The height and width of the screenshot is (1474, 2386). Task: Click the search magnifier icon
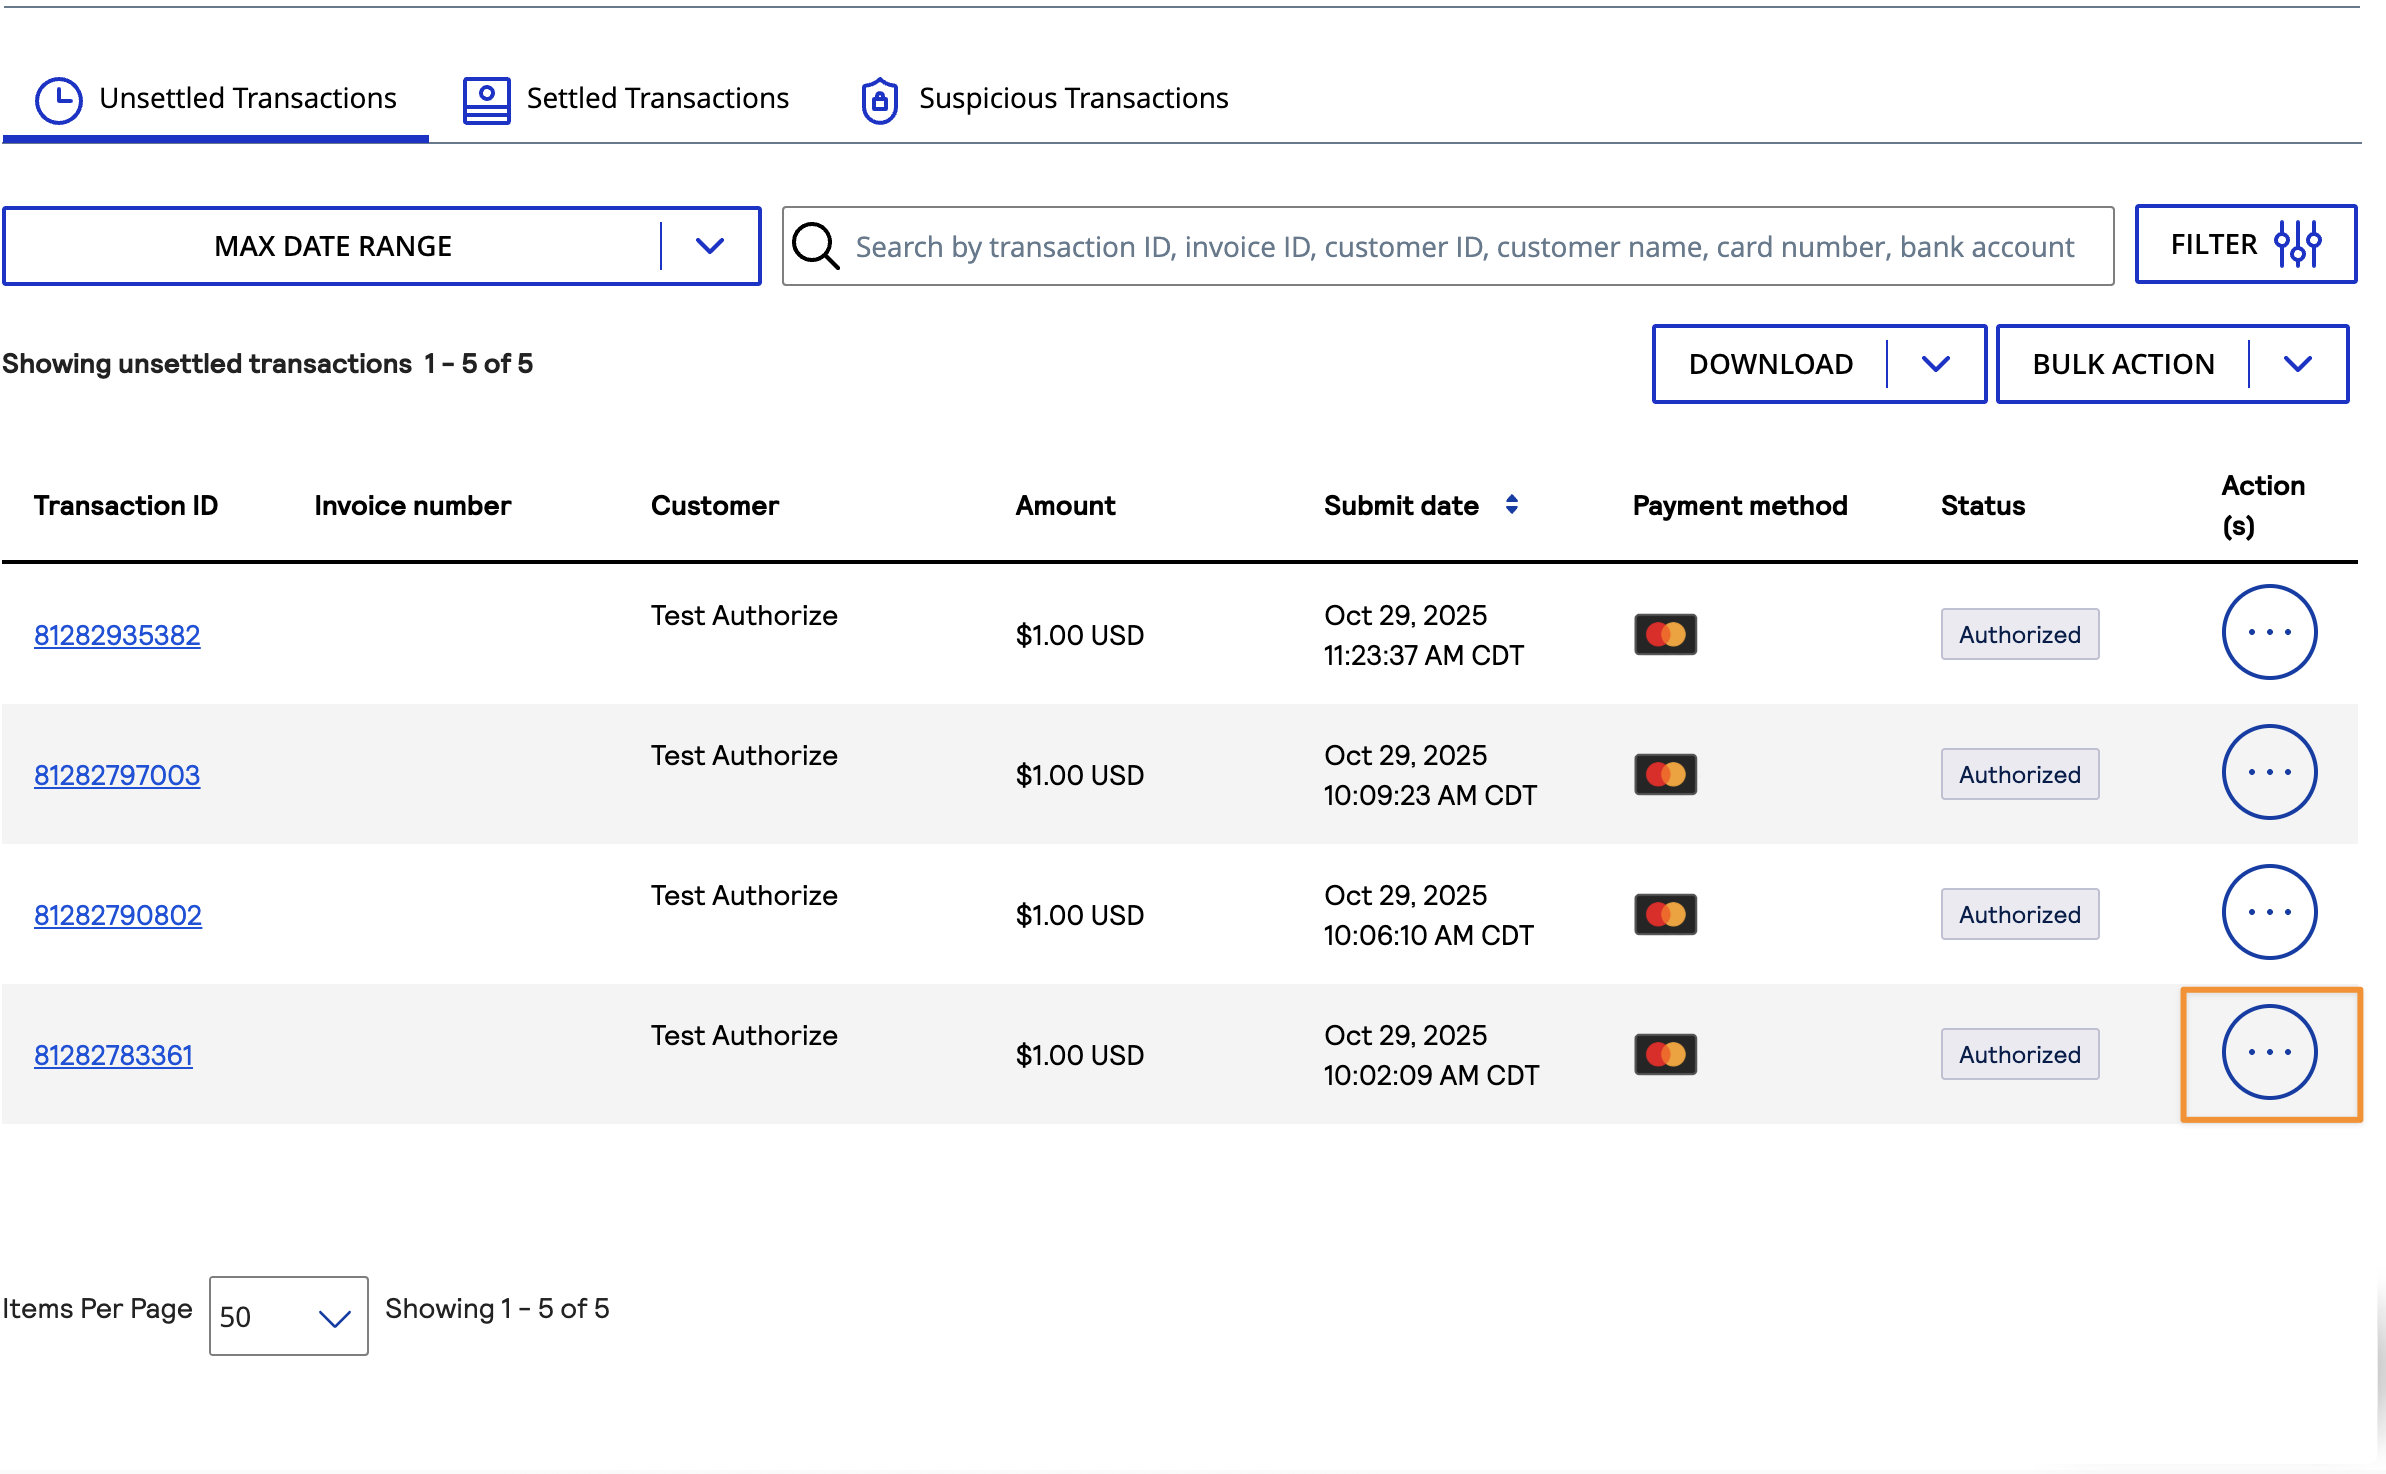816,246
